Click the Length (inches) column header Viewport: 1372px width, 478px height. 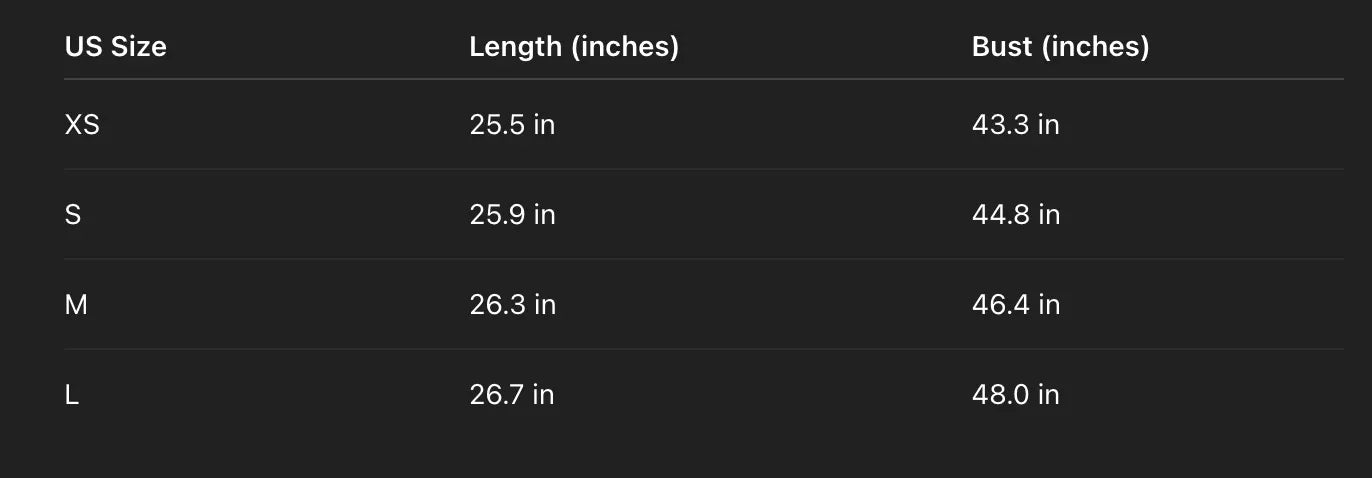(574, 47)
